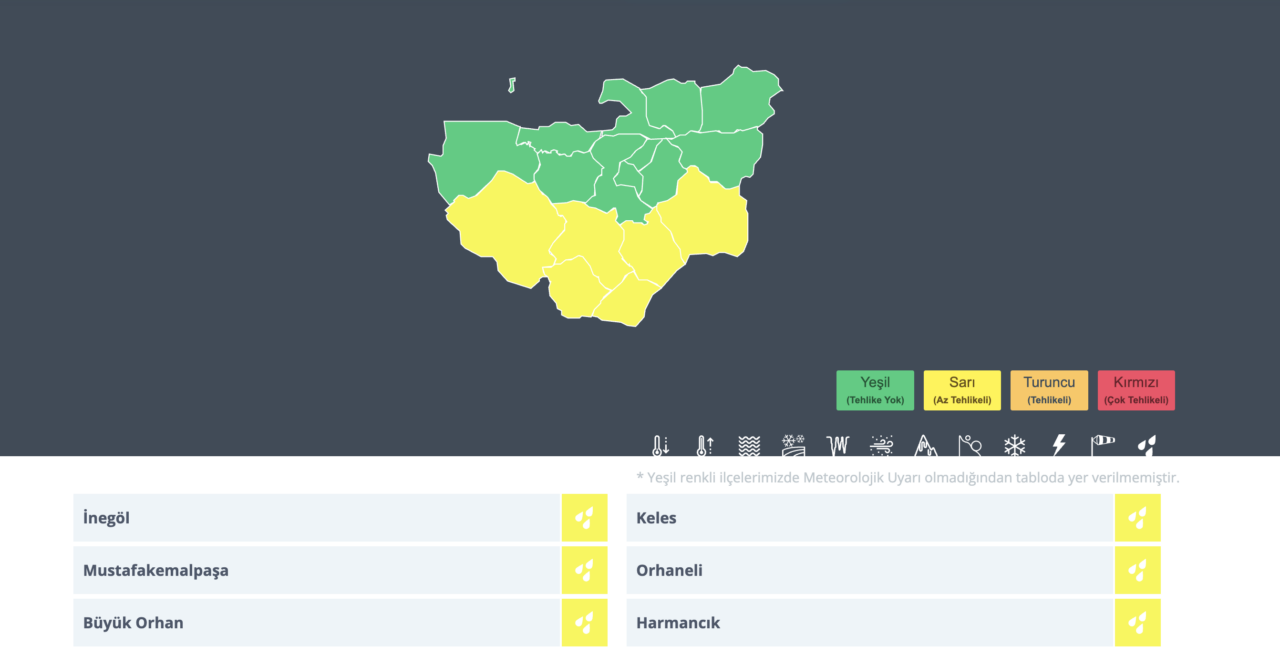
Task: Select the Harmancık district row
Action: (x=869, y=622)
